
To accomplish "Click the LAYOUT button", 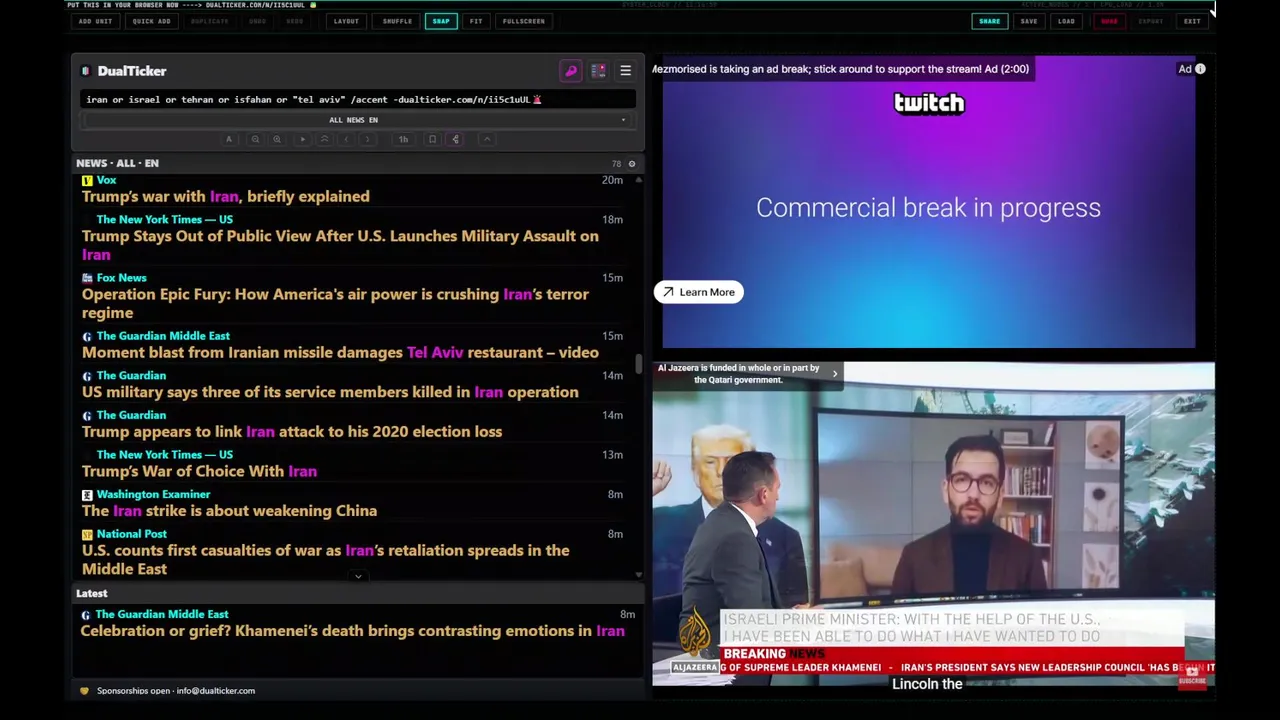I will click(x=346, y=21).
